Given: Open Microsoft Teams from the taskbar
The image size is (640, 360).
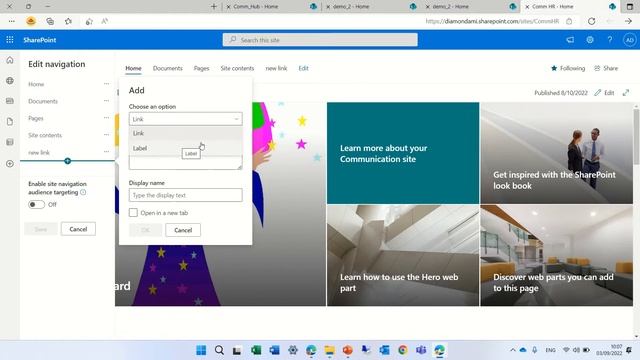Looking at the screenshot, I should (421, 350).
